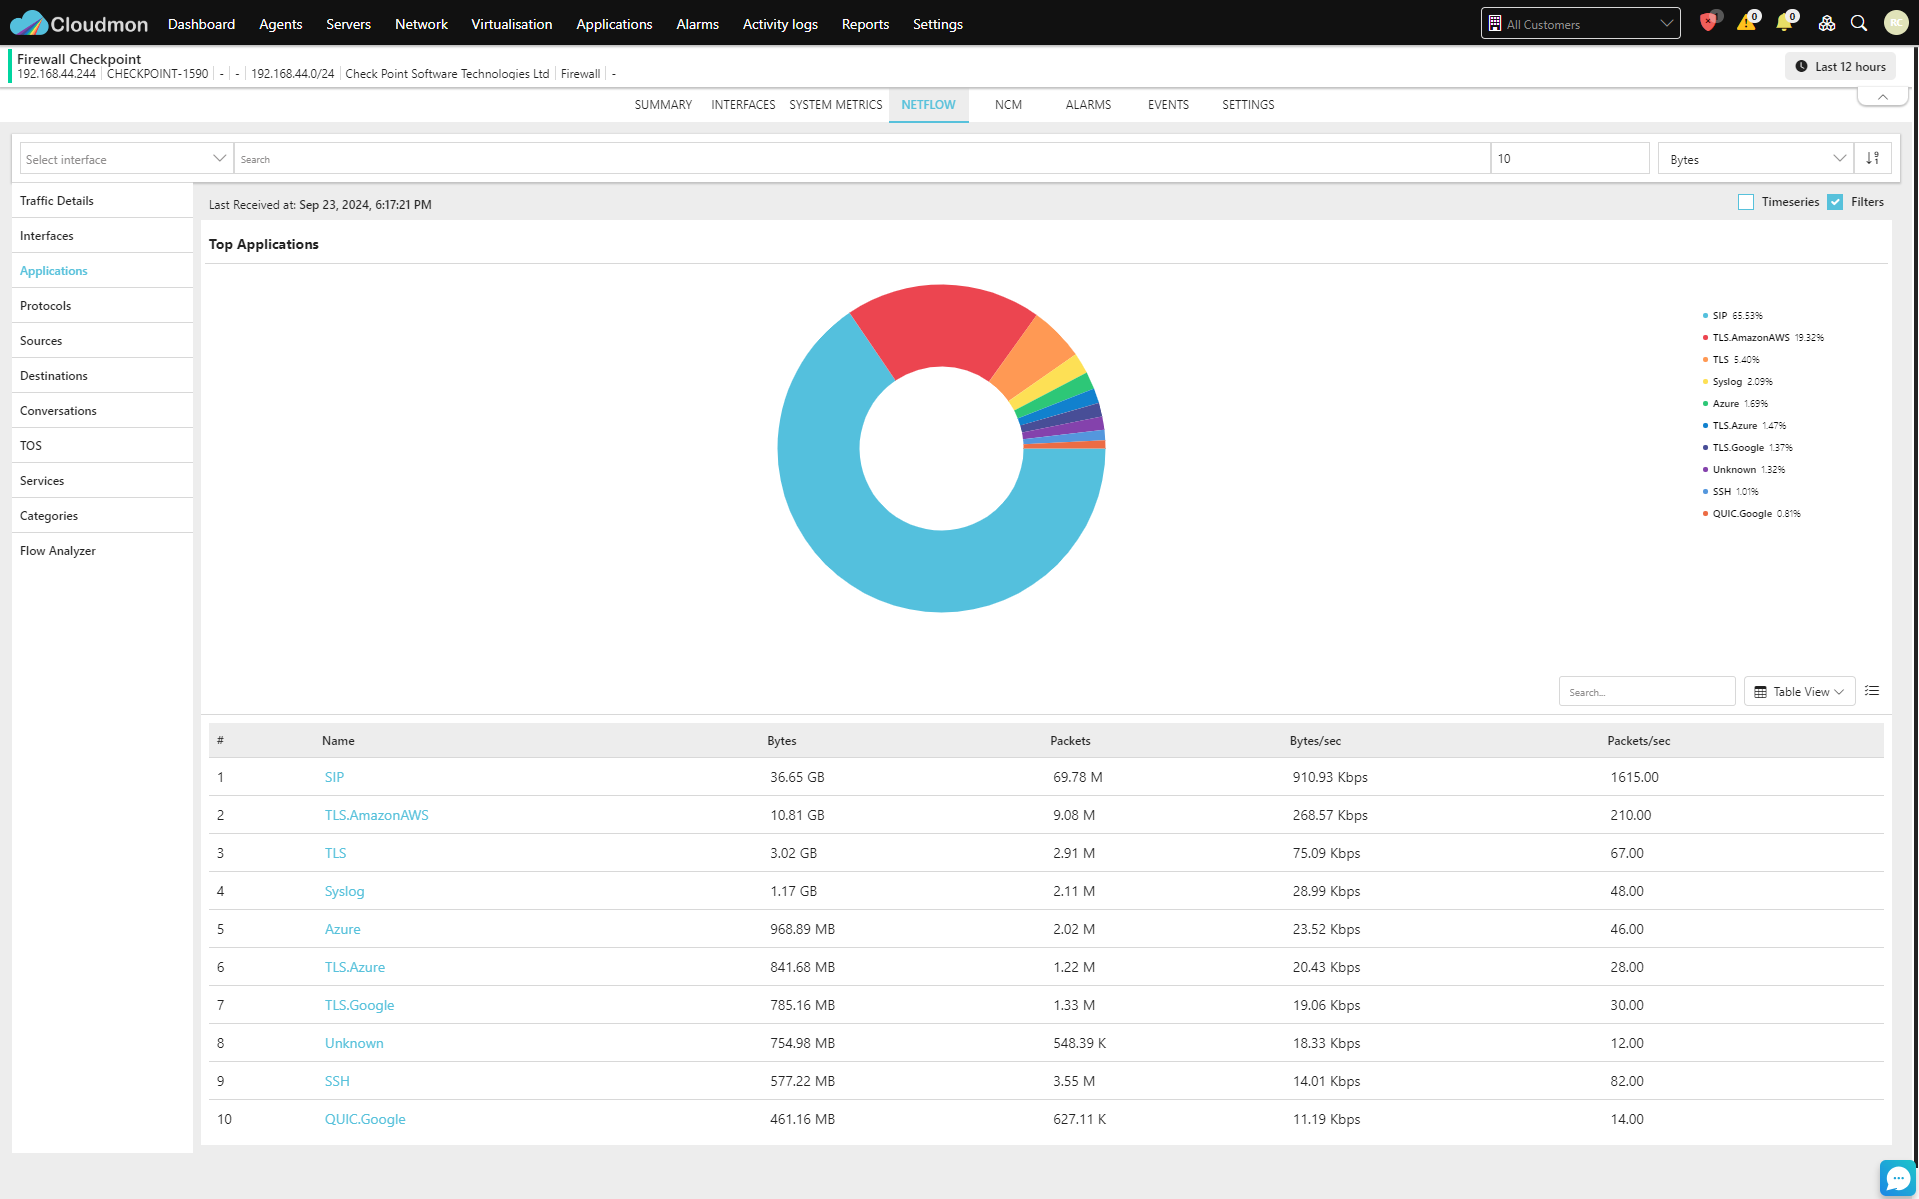
Task: Switch to the ALARMS tab
Action: pyautogui.click(x=1088, y=104)
